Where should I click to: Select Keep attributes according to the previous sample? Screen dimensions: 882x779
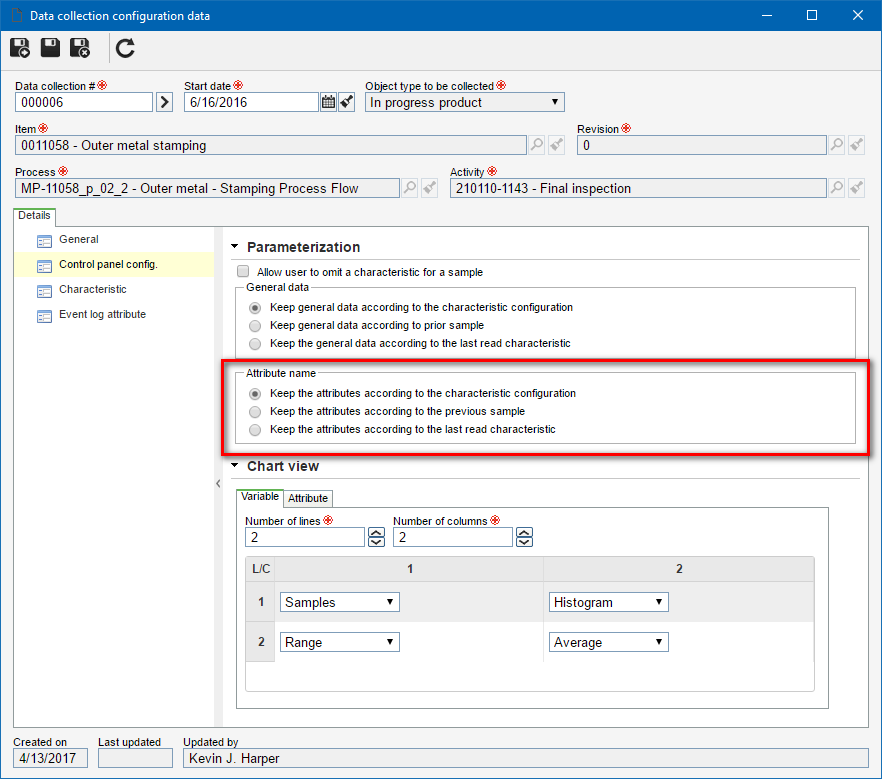tap(255, 412)
